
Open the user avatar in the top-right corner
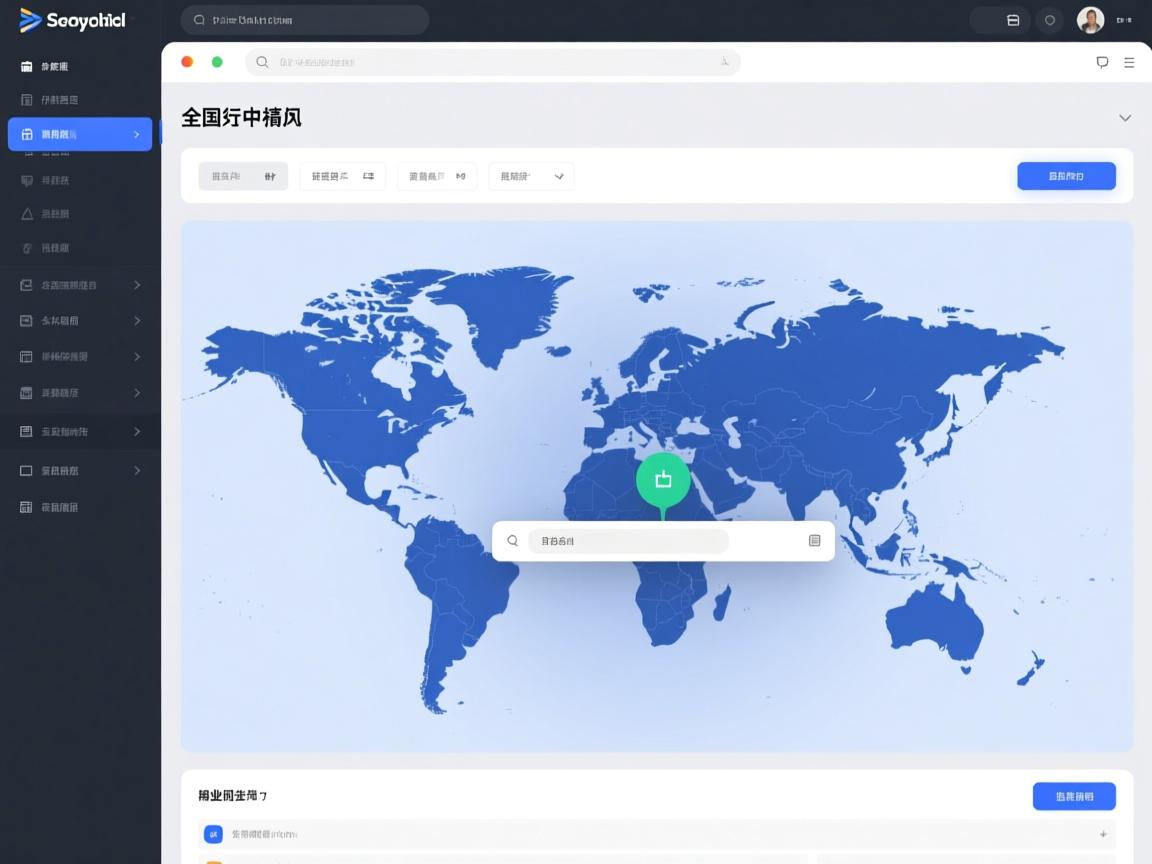click(1090, 19)
